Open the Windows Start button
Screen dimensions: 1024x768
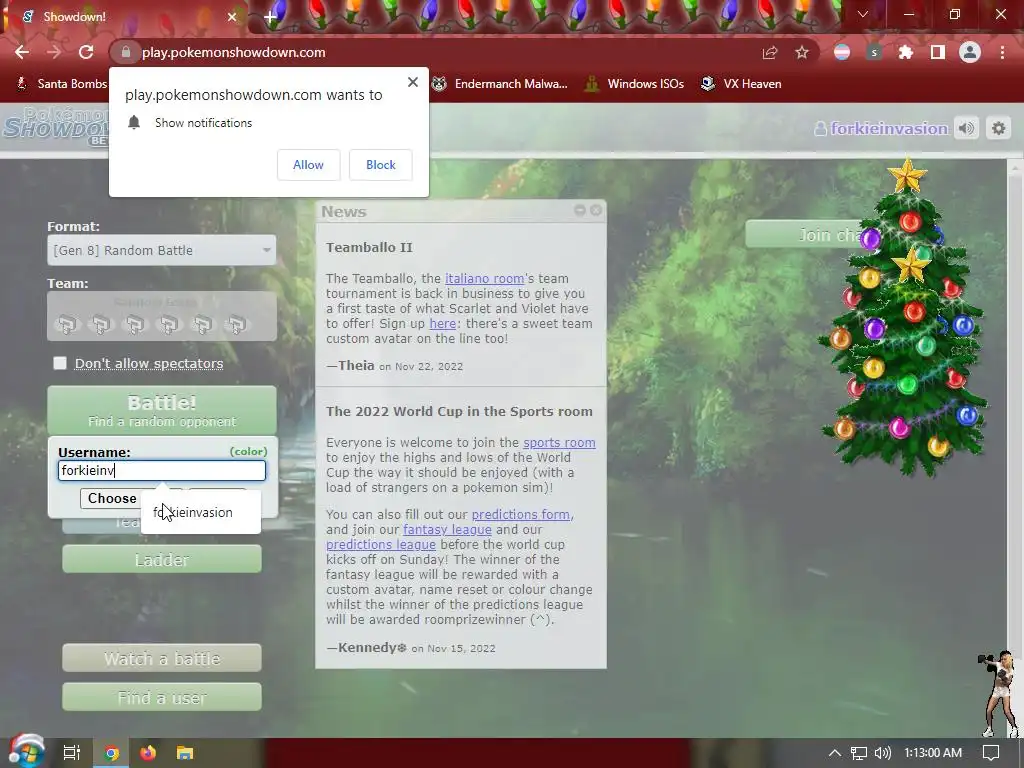coord(26,753)
